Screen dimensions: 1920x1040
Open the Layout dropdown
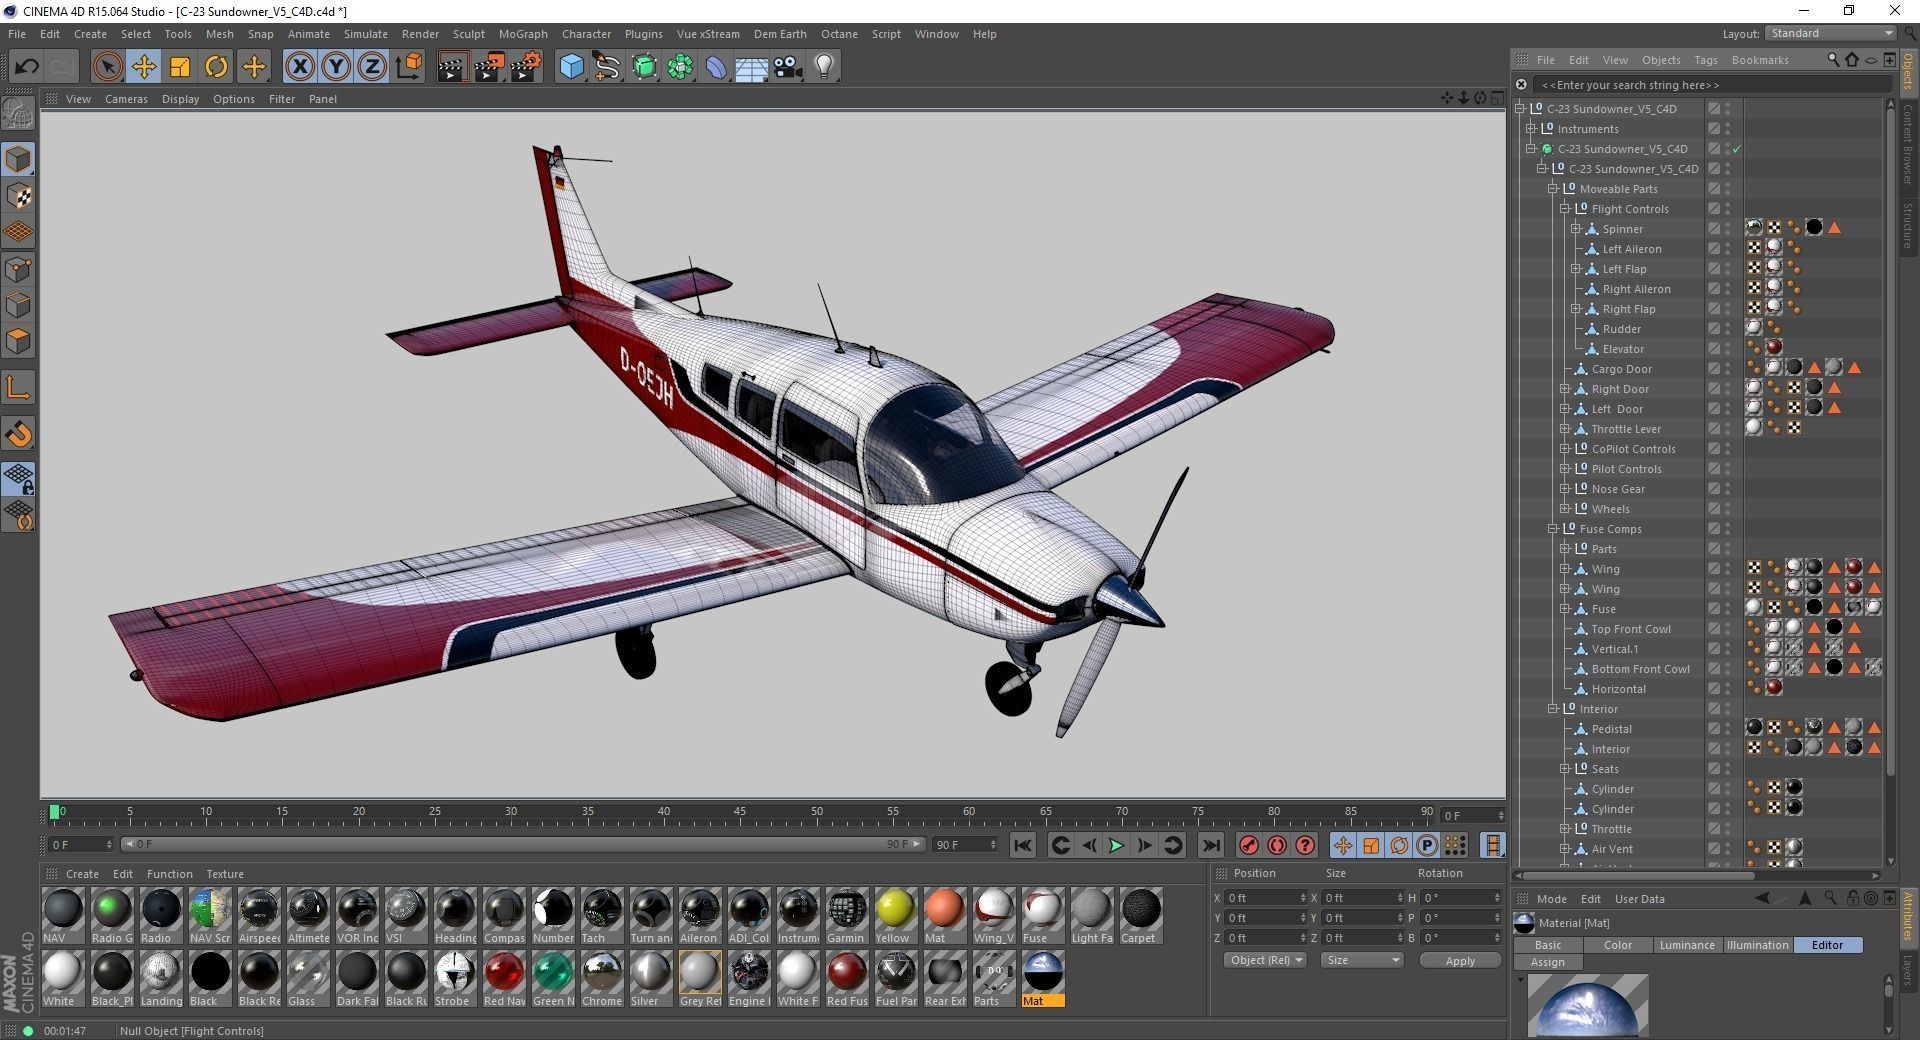tap(1830, 33)
